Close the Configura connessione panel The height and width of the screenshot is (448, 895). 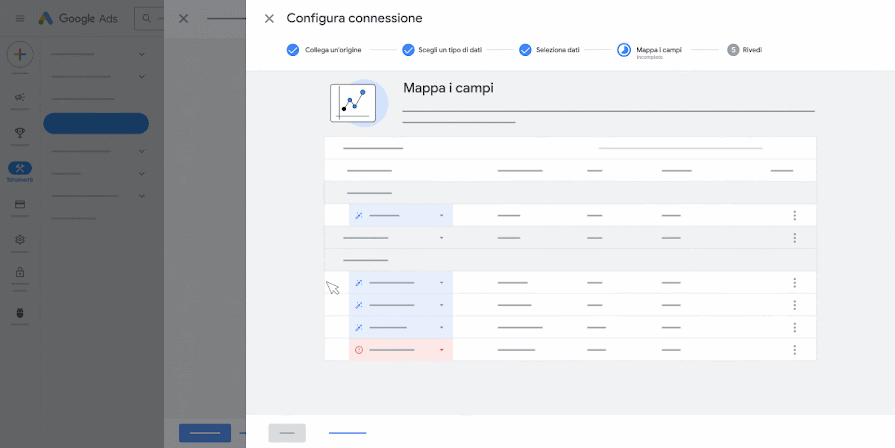pos(269,19)
